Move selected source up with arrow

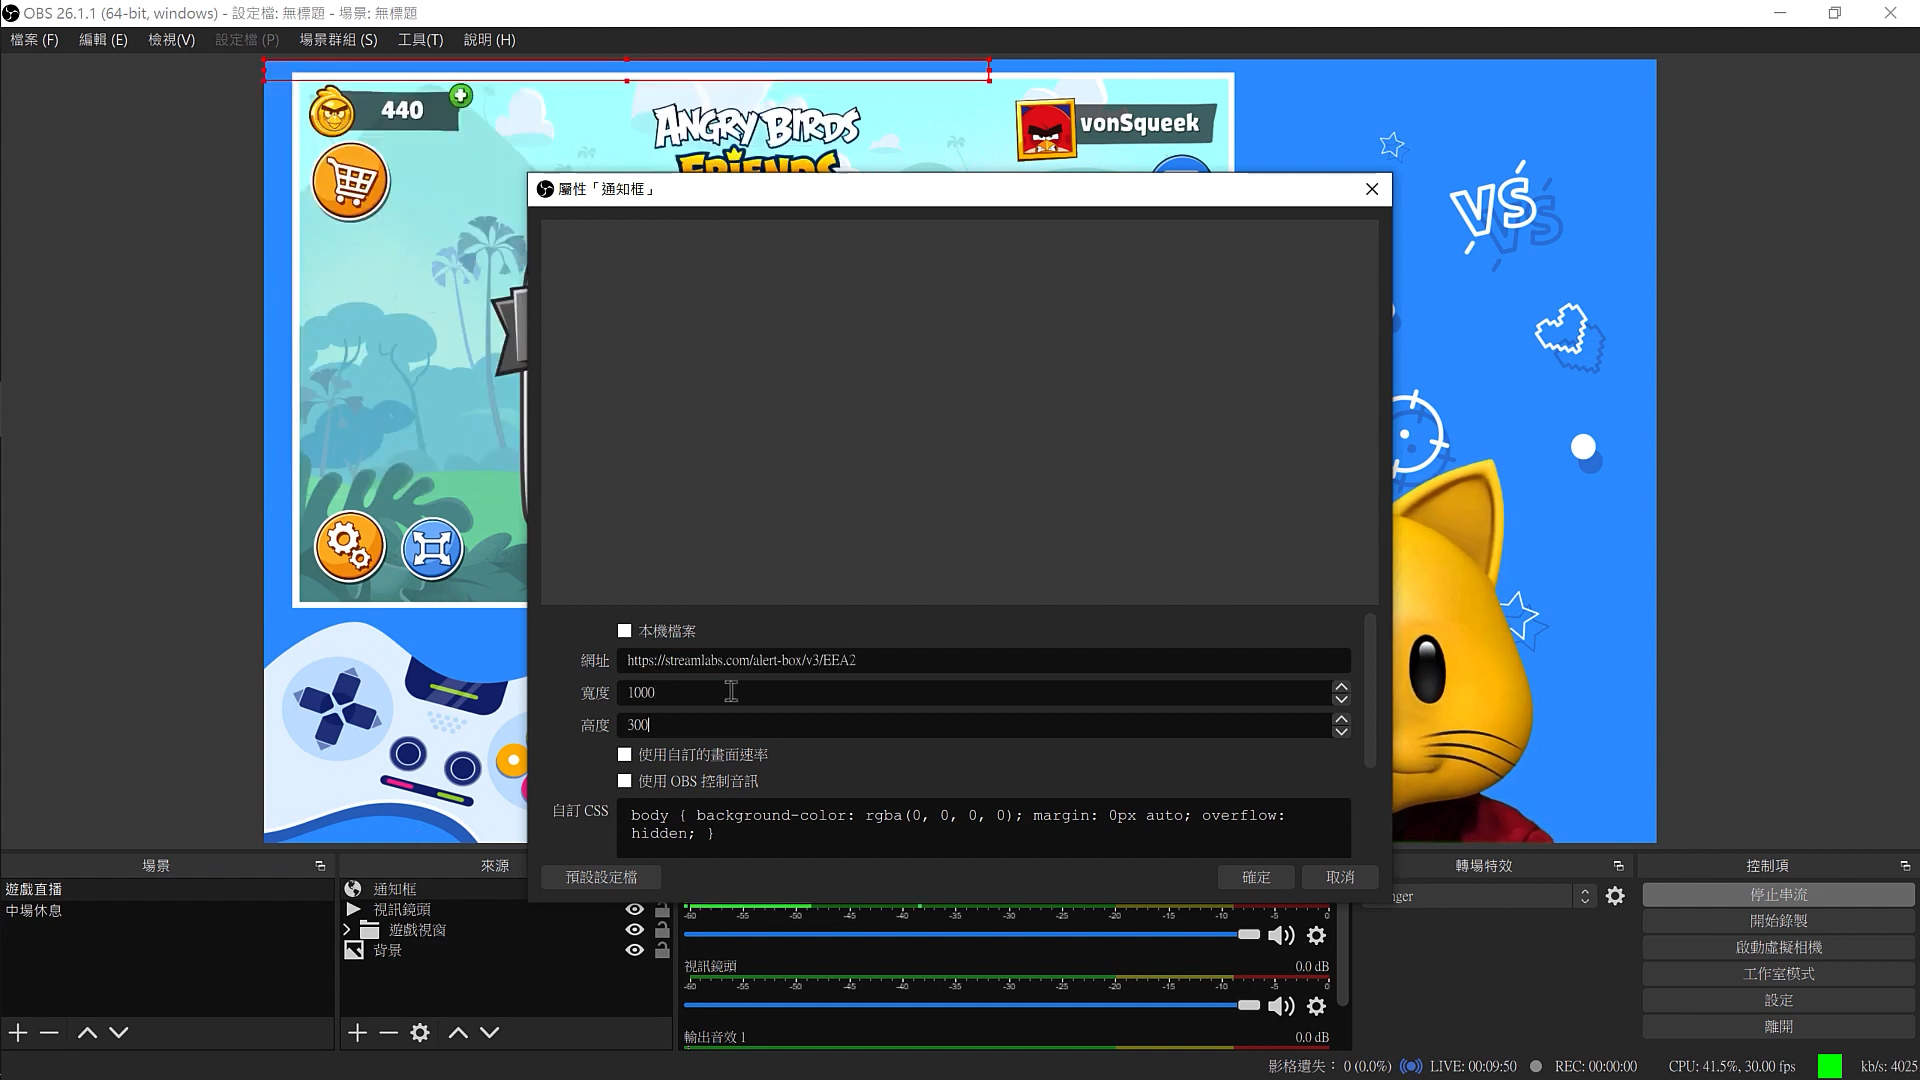458,1033
